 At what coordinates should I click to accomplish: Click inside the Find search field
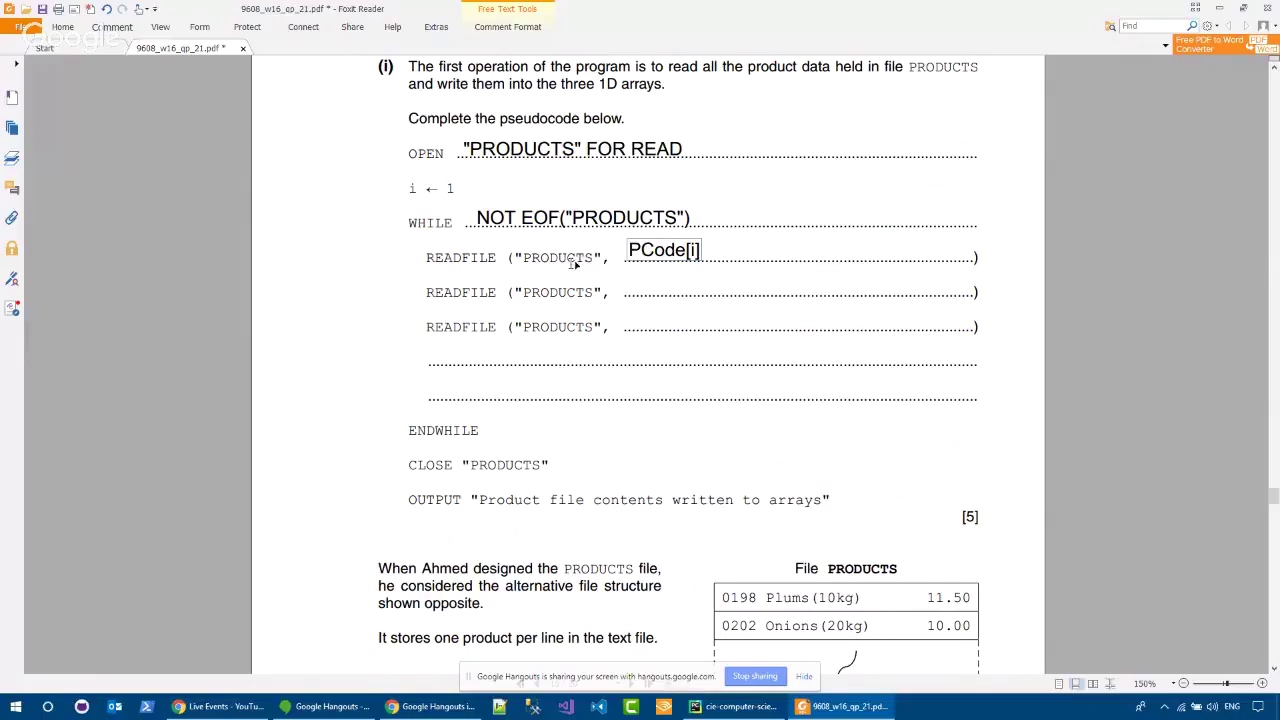(x=1152, y=26)
